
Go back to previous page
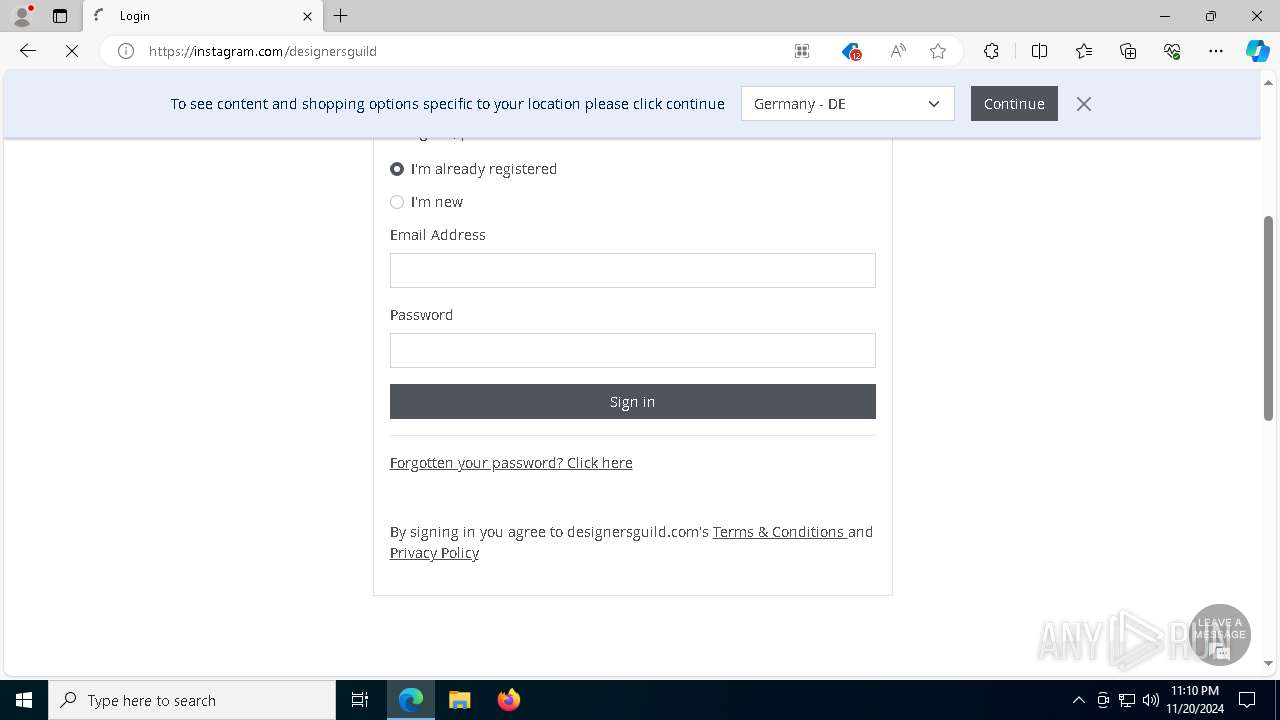pyautogui.click(x=28, y=51)
